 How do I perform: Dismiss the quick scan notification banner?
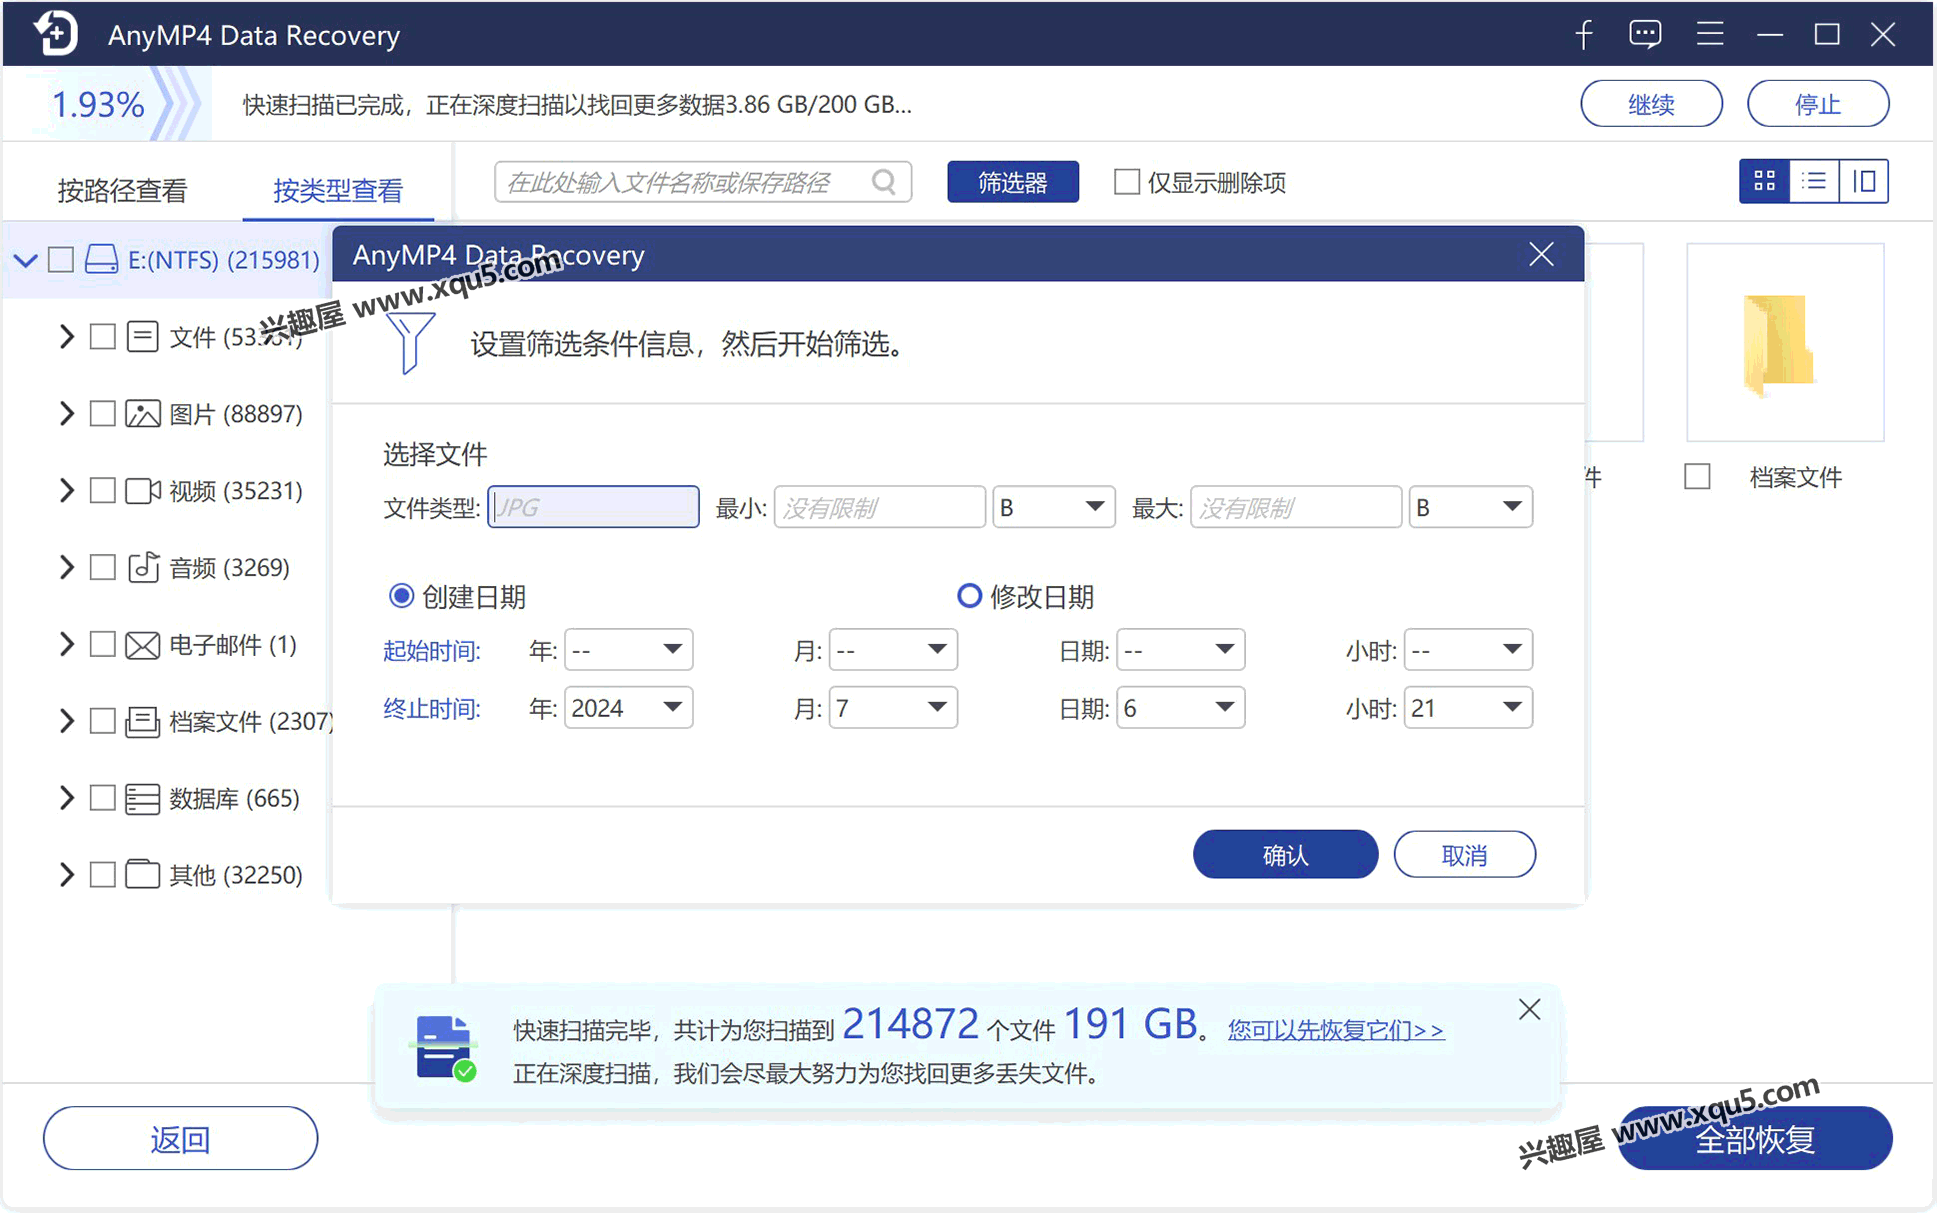(1529, 1010)
